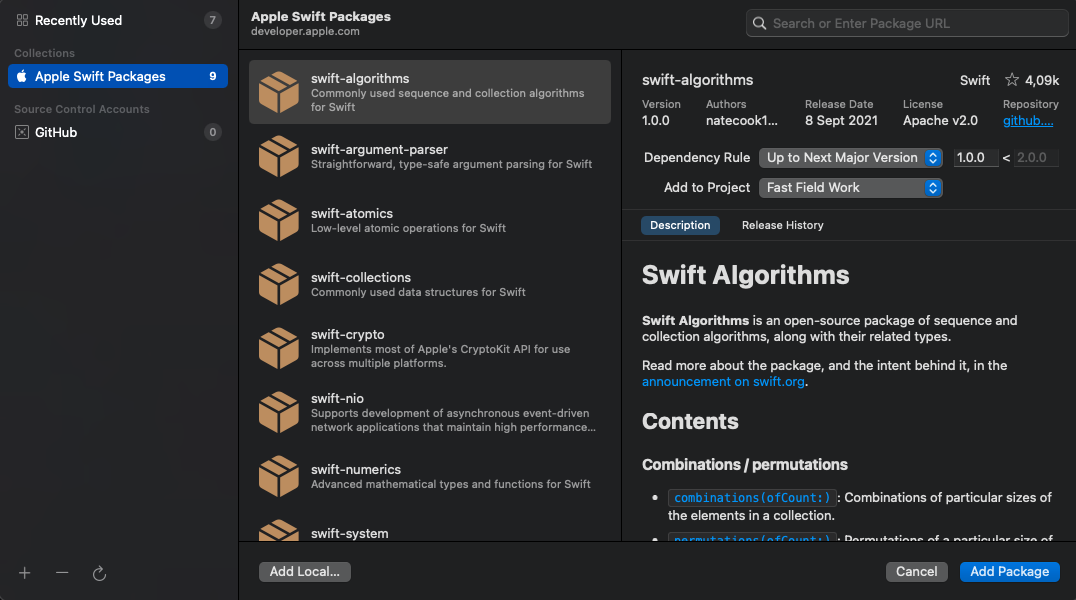
Task: Switch to the Release History tab
Action: [x=782, y=225]
